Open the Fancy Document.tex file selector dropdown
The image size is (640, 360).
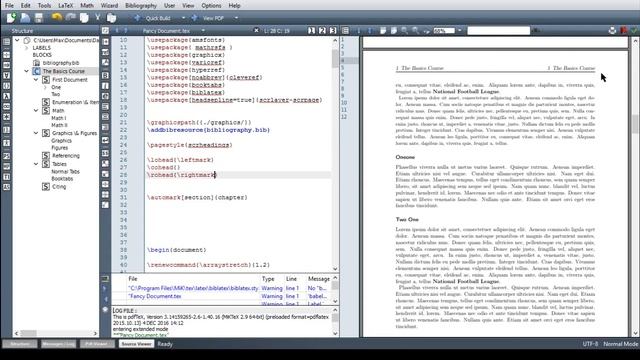(203, 31)
